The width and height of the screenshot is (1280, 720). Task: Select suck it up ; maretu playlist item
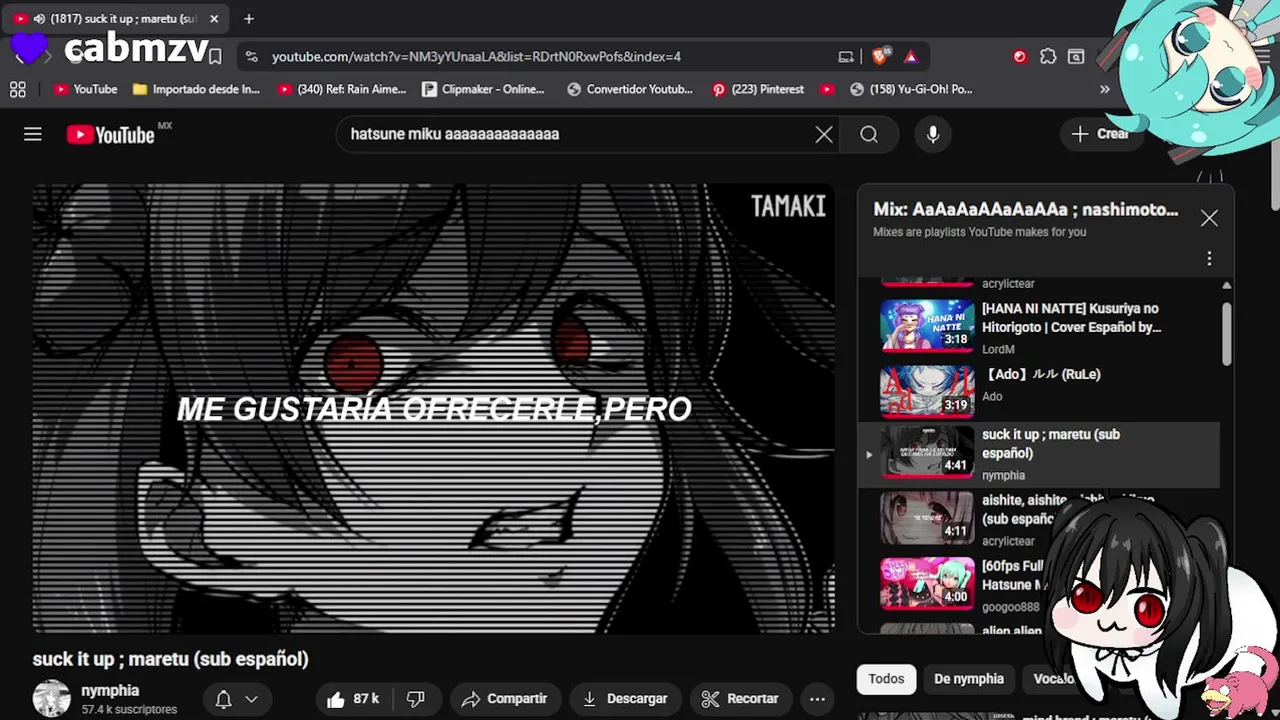tap(1040, 454)
